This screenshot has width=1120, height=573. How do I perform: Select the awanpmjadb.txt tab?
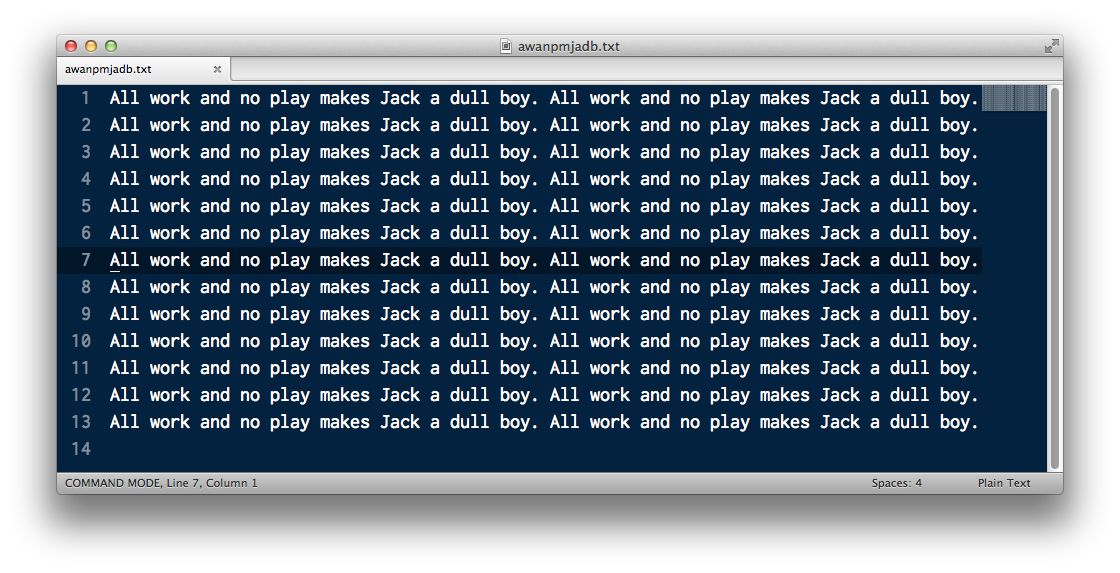coord(143,69)
